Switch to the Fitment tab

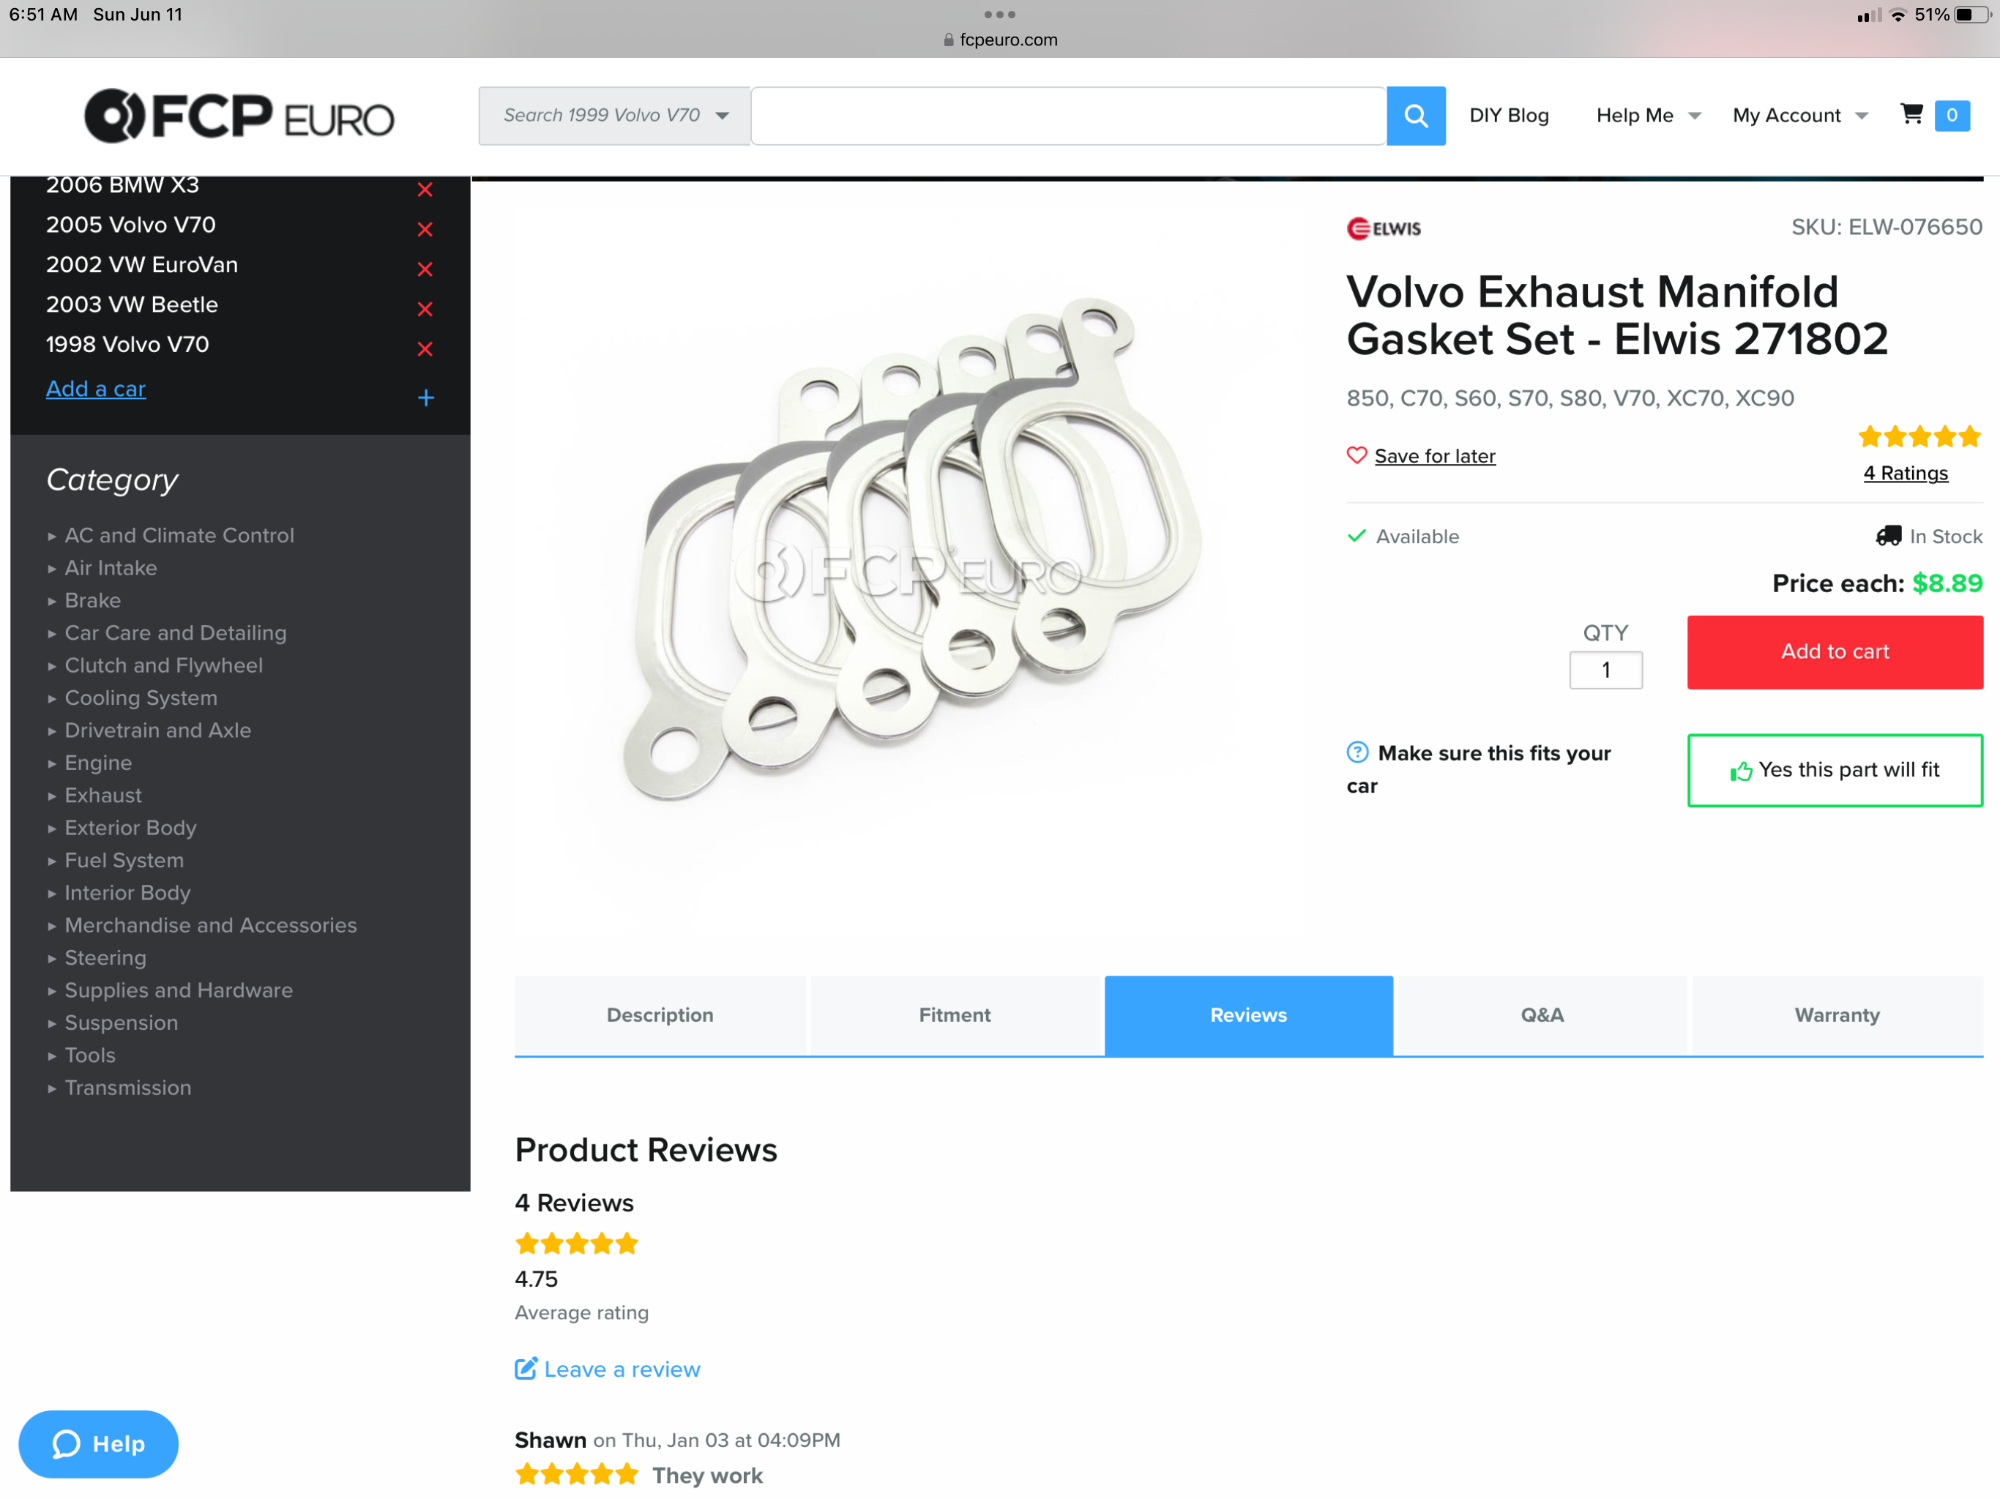(x=955, y=1015)
